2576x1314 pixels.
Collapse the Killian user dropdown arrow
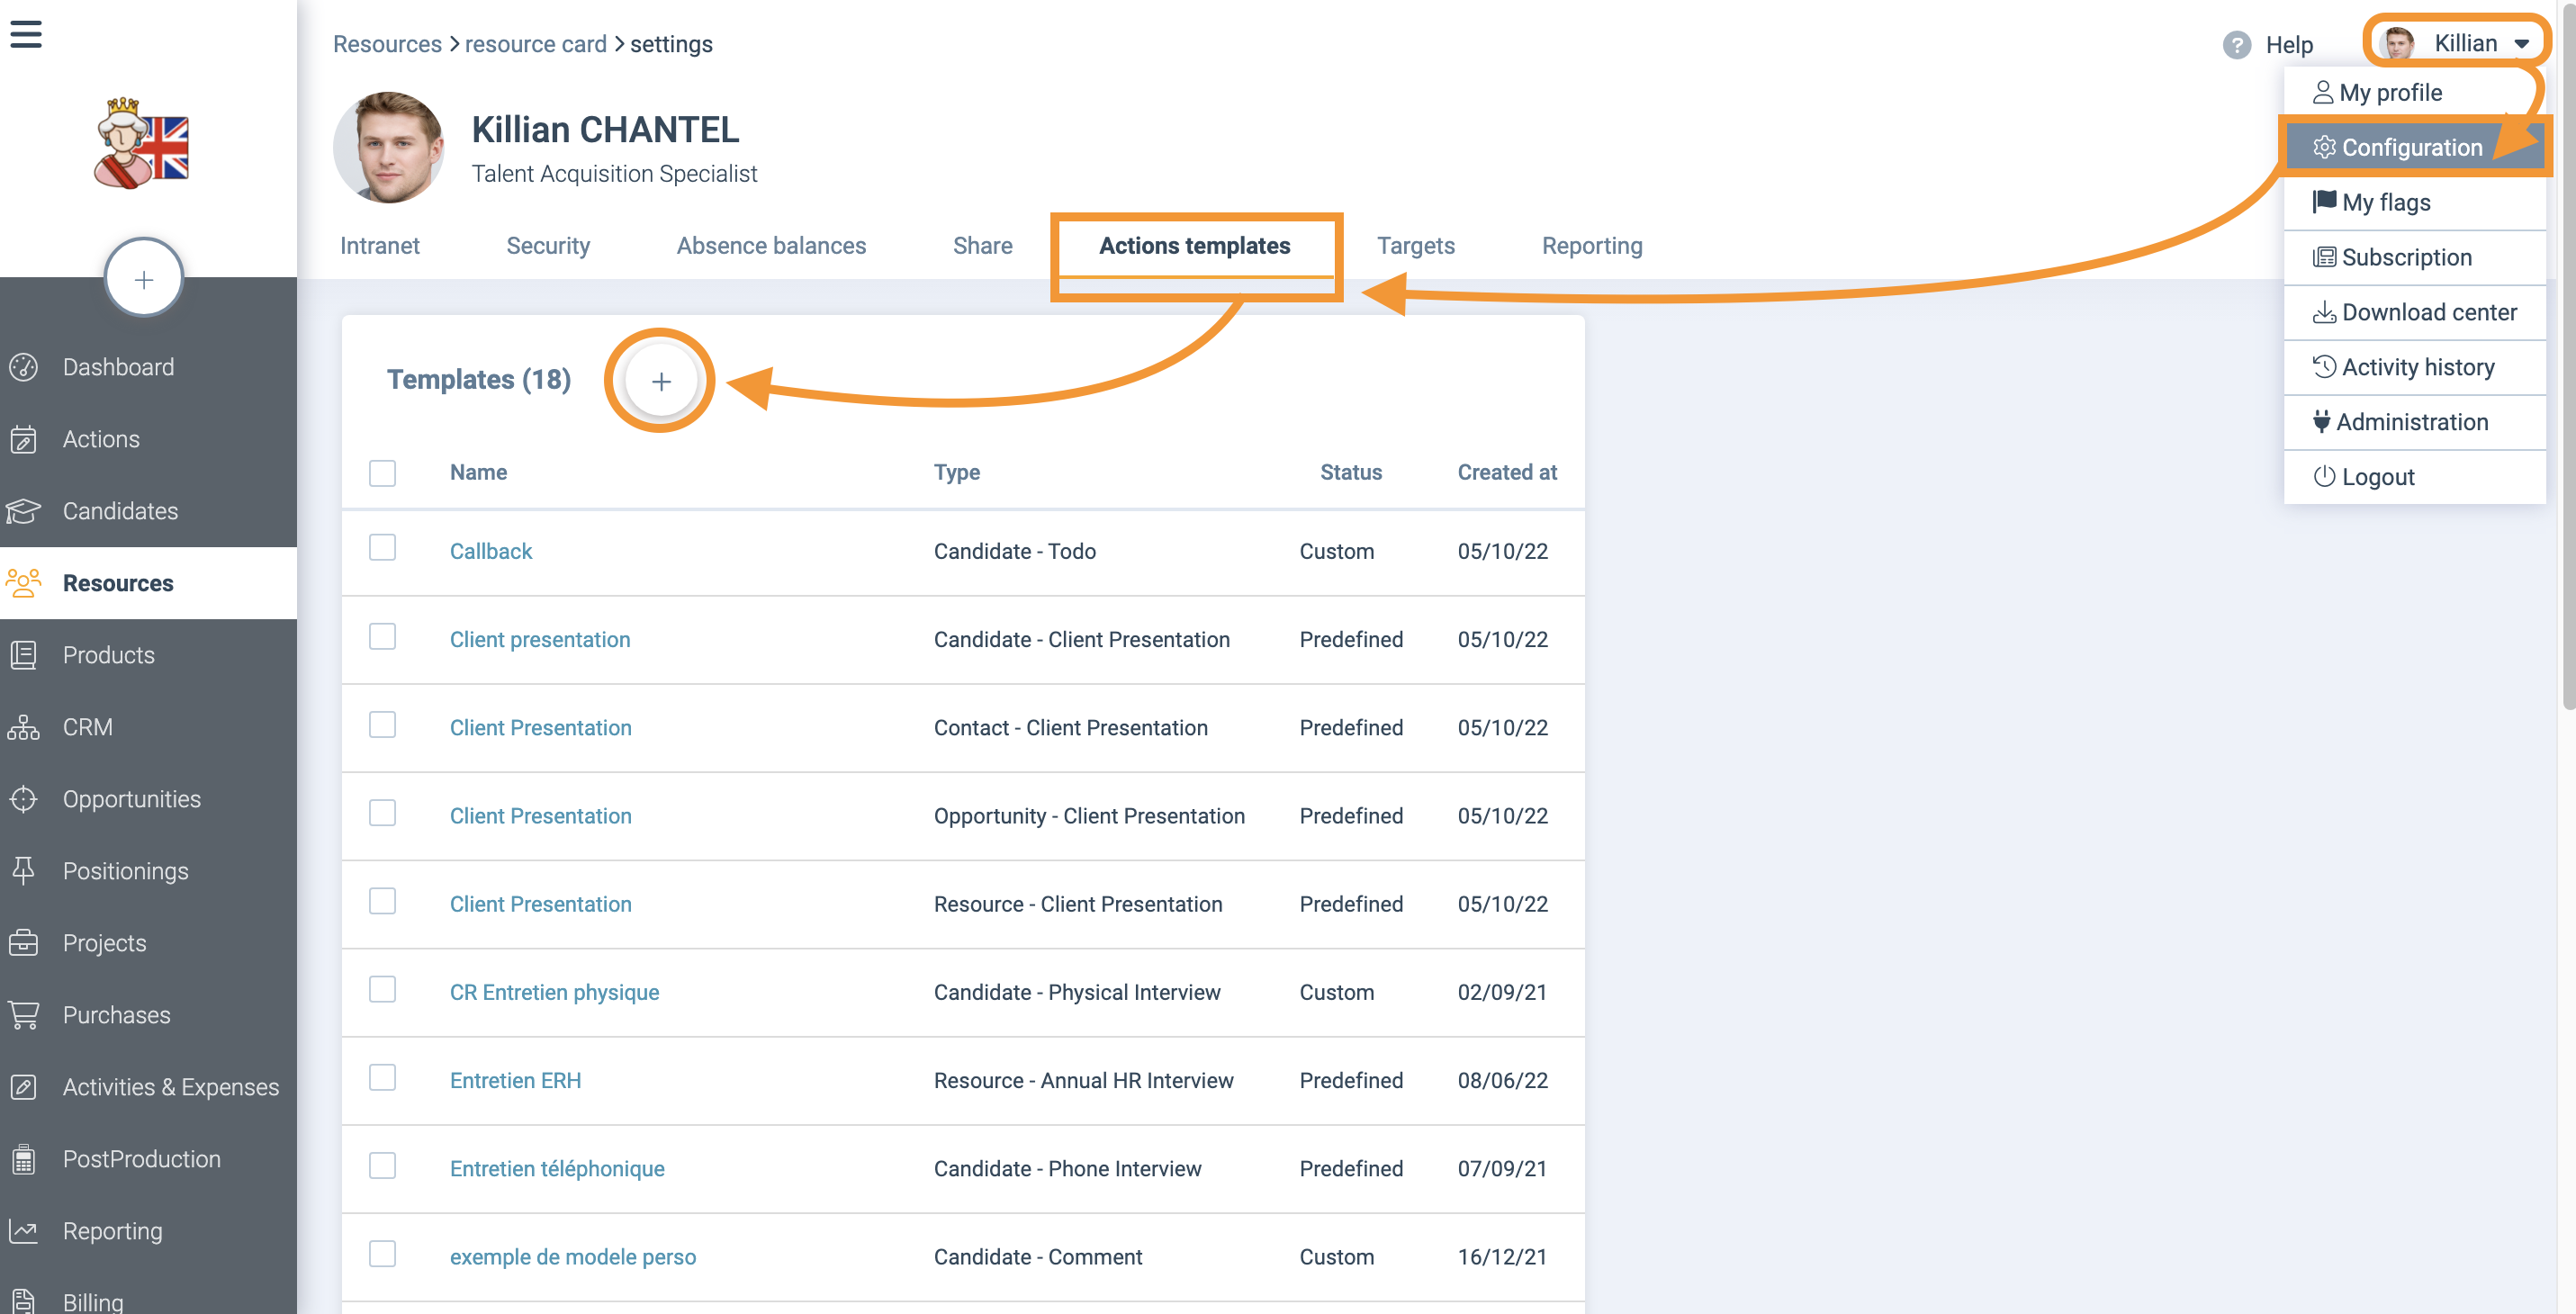point(2521,44)
